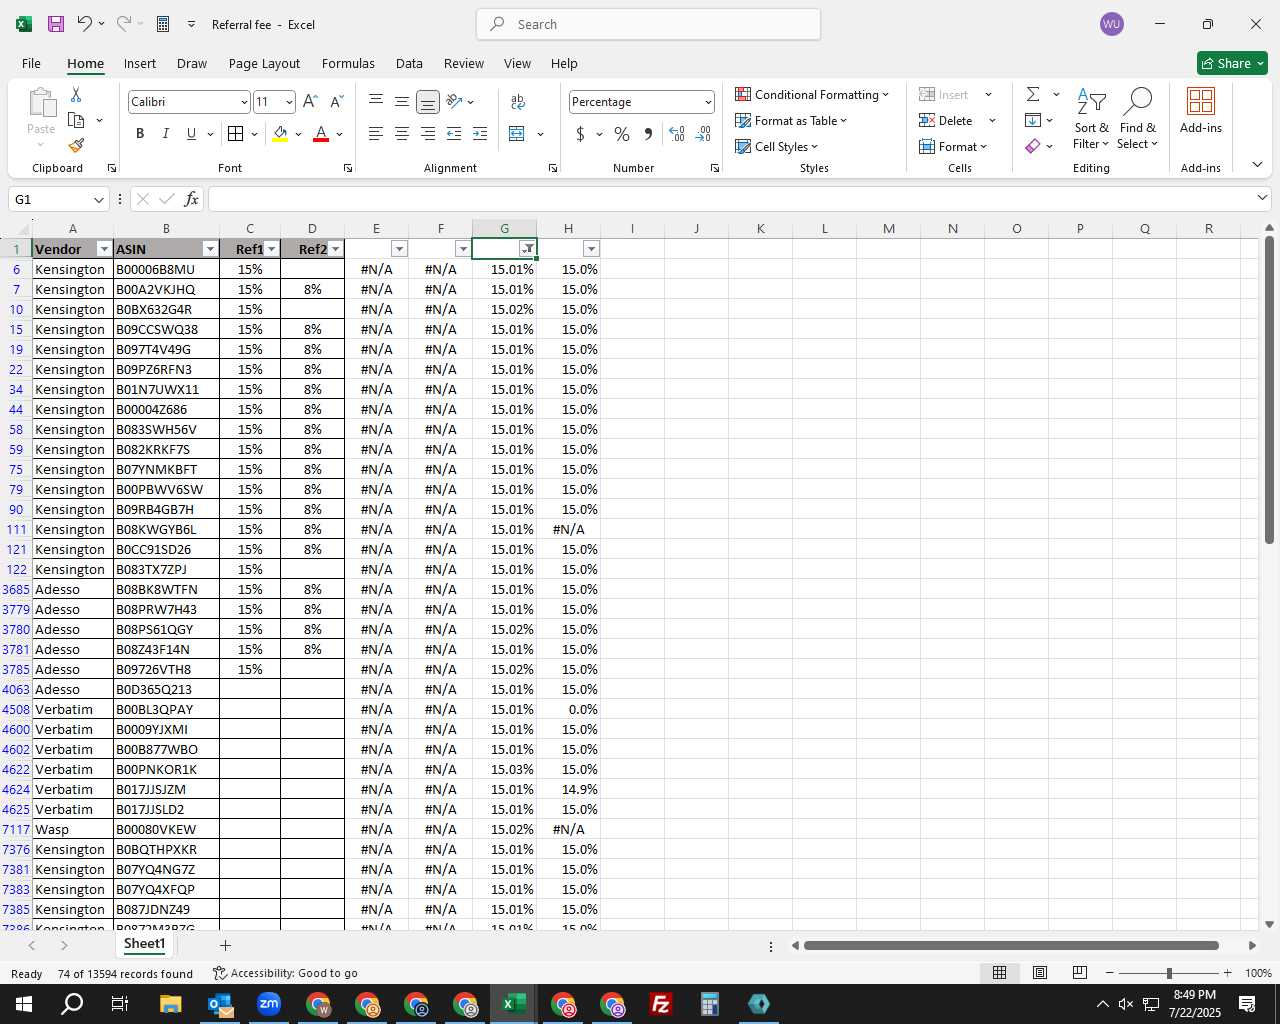
Task: Open active filter on column G
Action: 527,249
